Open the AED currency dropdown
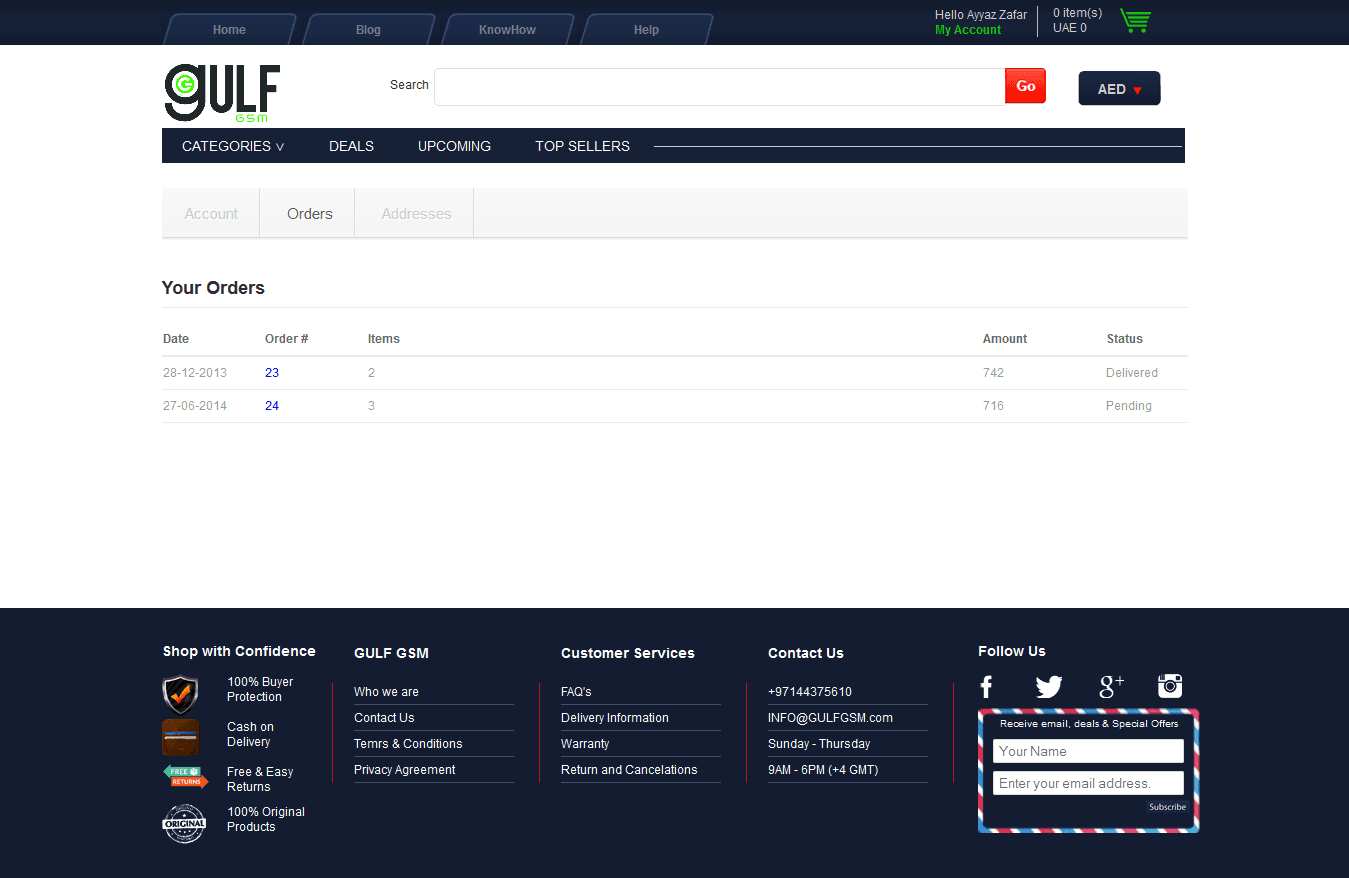Screen dimensions: 1349x878 (1119, 88)
